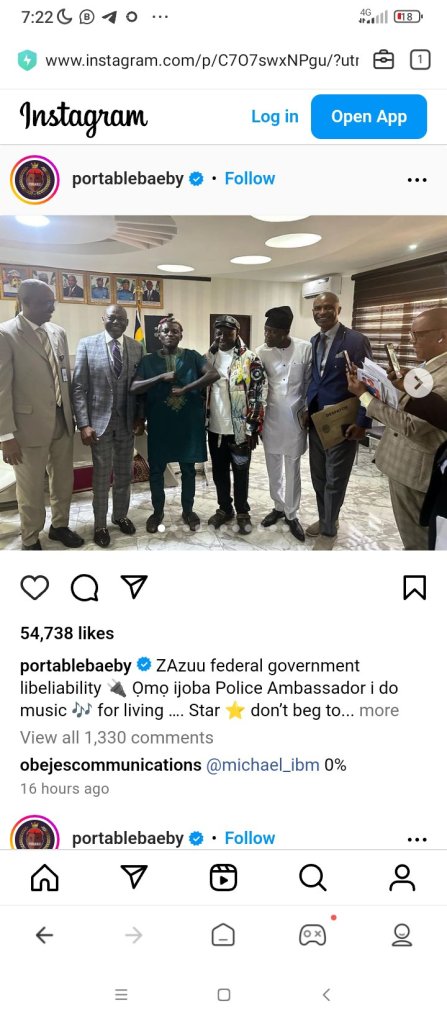The width and height of the screenshot is (447, 1024).
Task: Open browser tab switcher showing 1
Action: point(420,61)
